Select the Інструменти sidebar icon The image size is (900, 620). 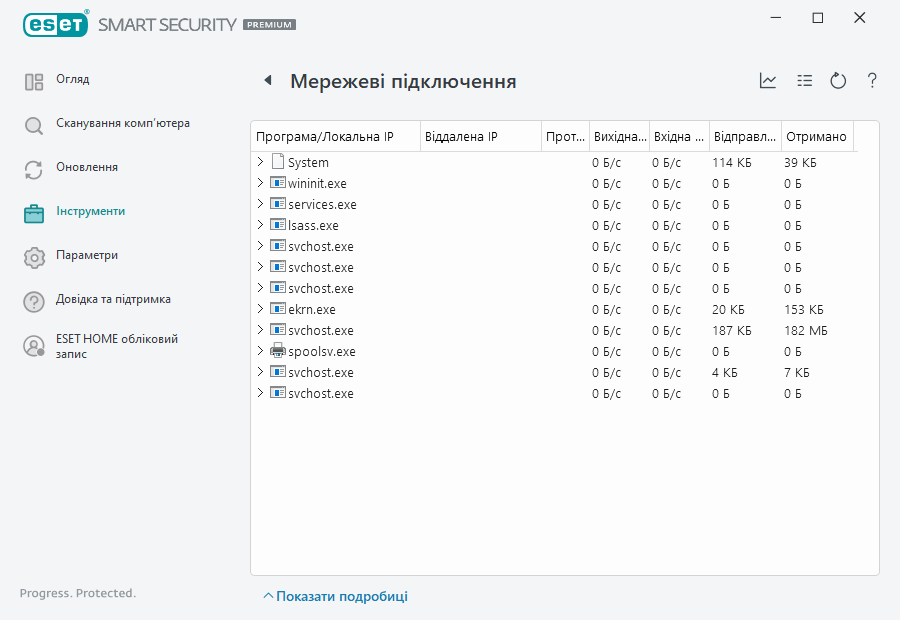(x=33, y=212)
